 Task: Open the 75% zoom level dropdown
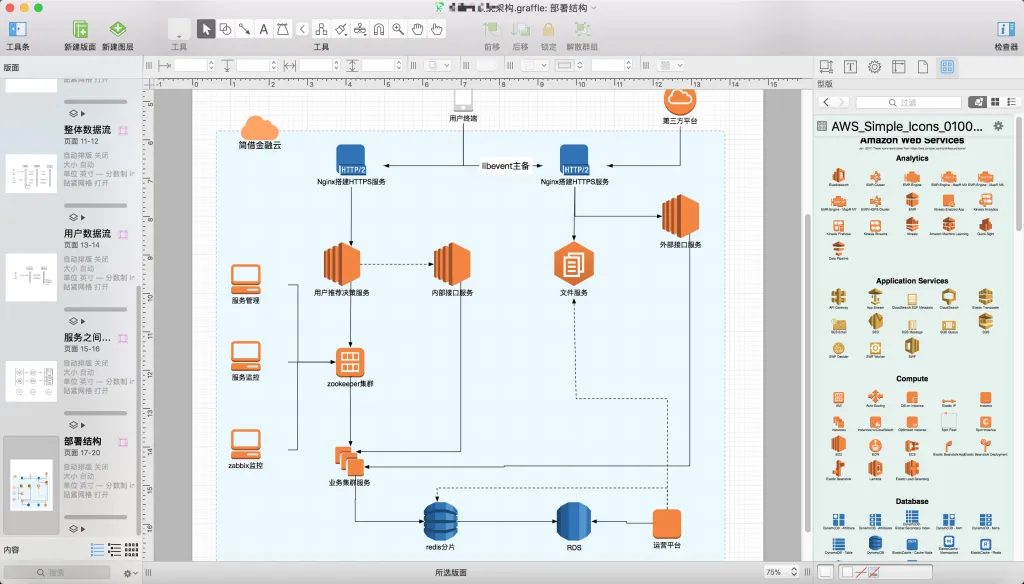pos(778,572)
